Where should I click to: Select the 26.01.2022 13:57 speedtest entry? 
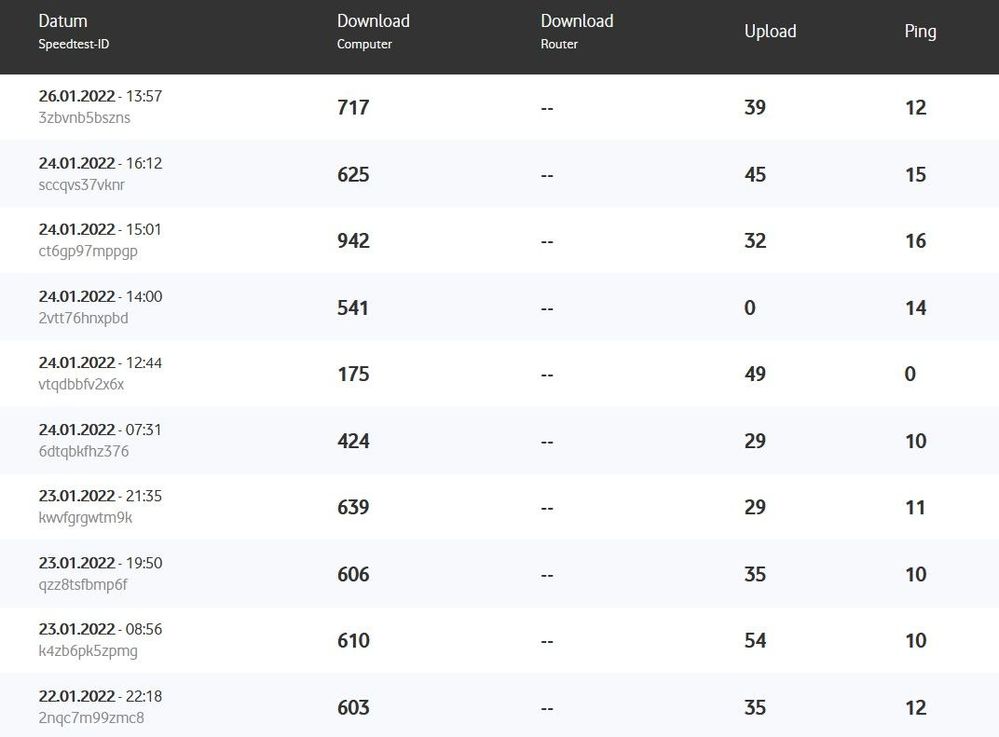(x=100, y=96)
